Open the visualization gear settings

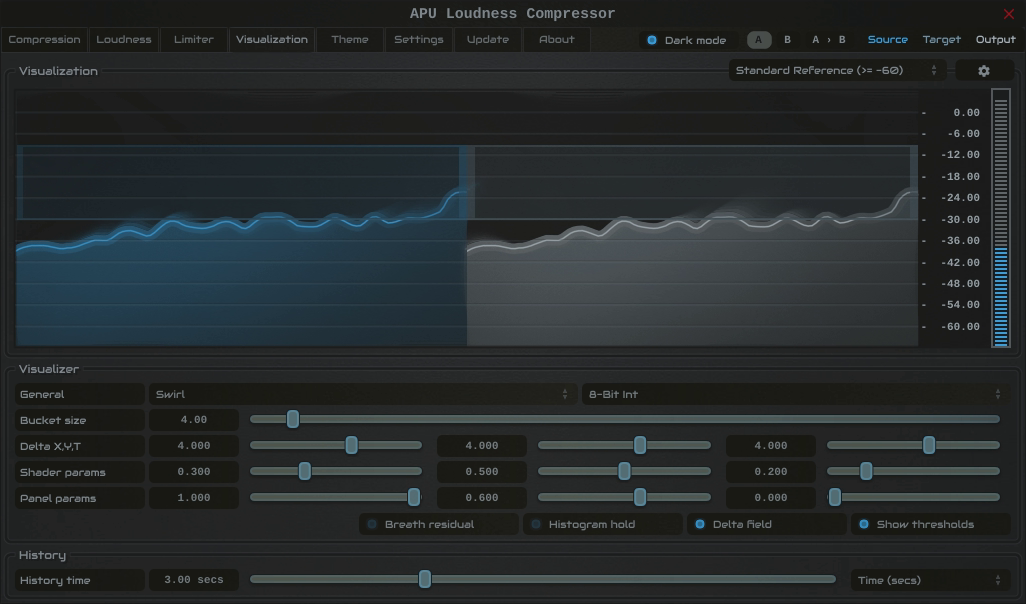[984, 71]
